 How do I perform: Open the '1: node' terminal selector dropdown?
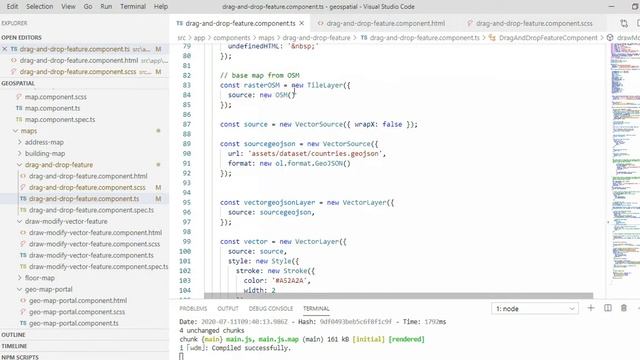click(x=535, y=309)
